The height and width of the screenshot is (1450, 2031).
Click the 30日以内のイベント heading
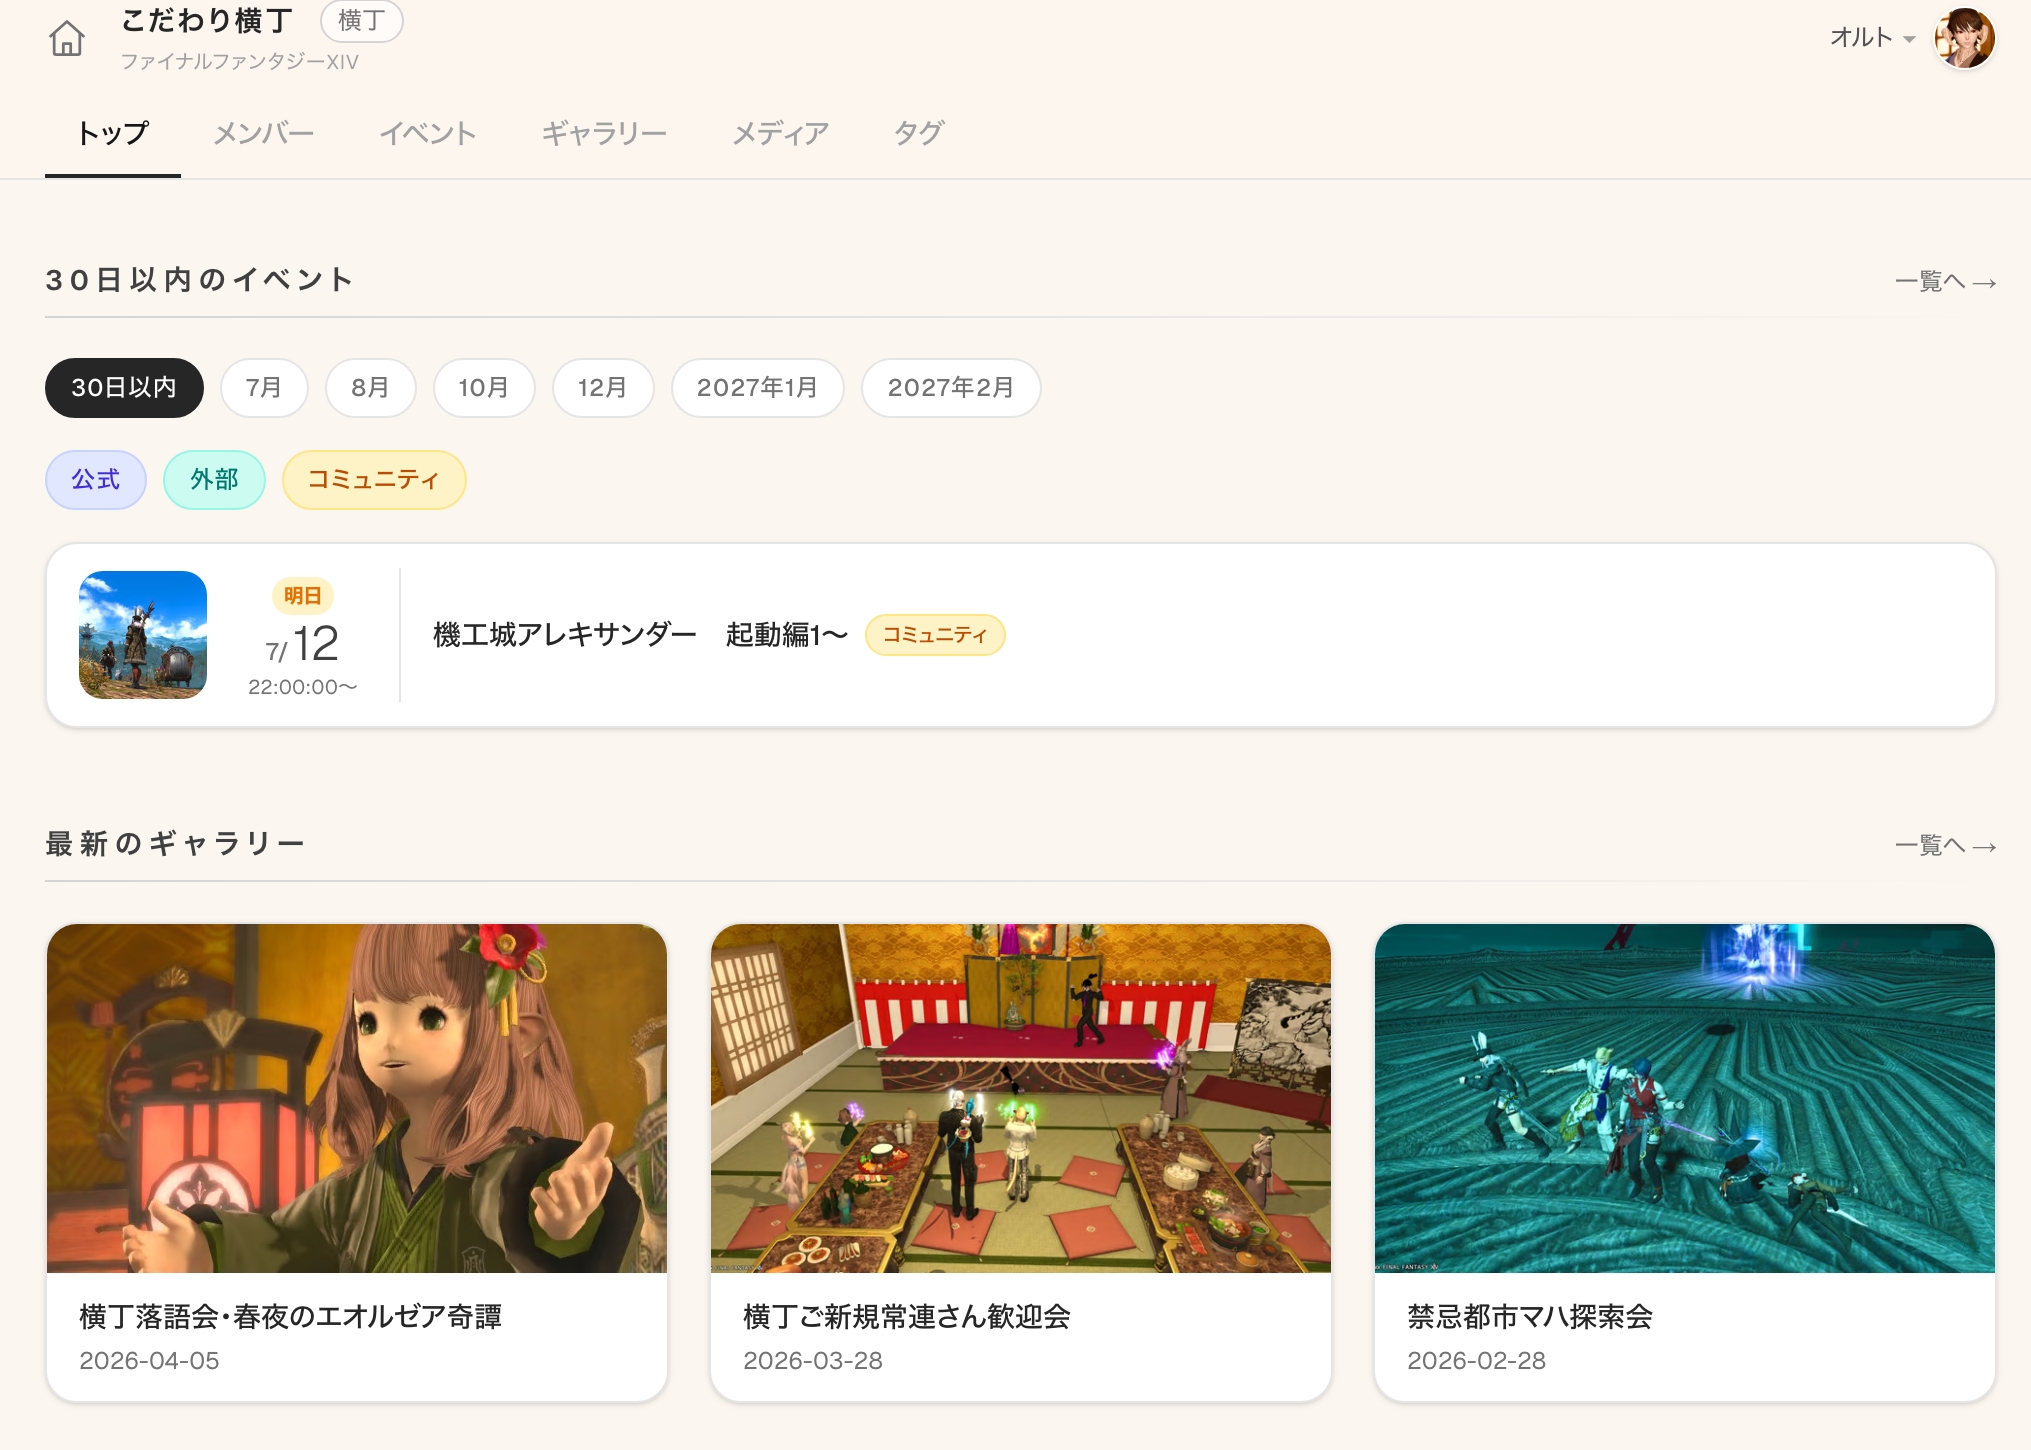(x=200, y=280)
